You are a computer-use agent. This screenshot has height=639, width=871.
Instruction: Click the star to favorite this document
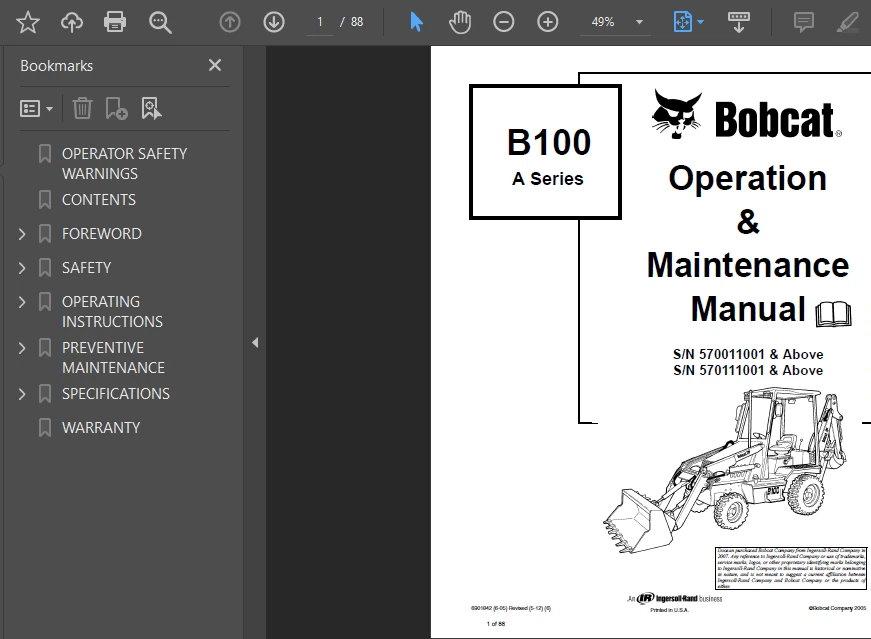pos(27,21)
